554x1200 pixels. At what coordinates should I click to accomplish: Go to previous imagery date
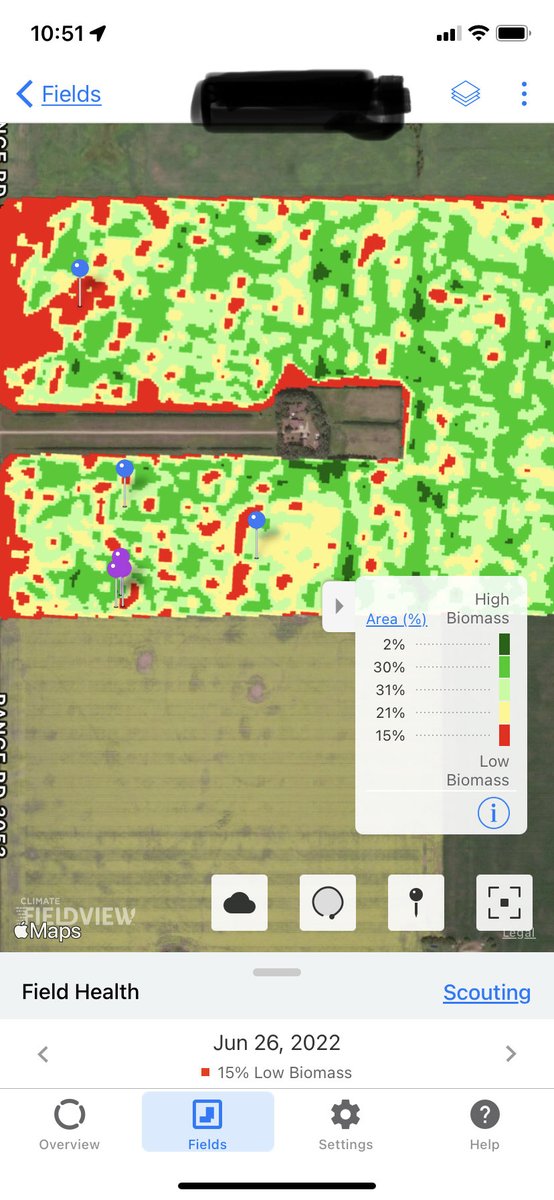[42, 1053]
